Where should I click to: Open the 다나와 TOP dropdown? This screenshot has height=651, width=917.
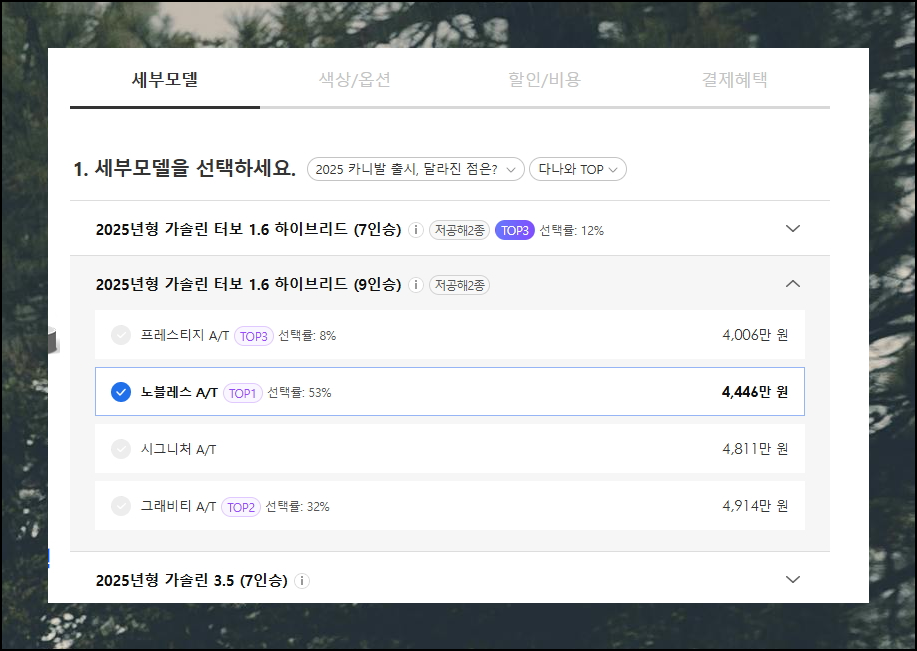pos(578,170)
